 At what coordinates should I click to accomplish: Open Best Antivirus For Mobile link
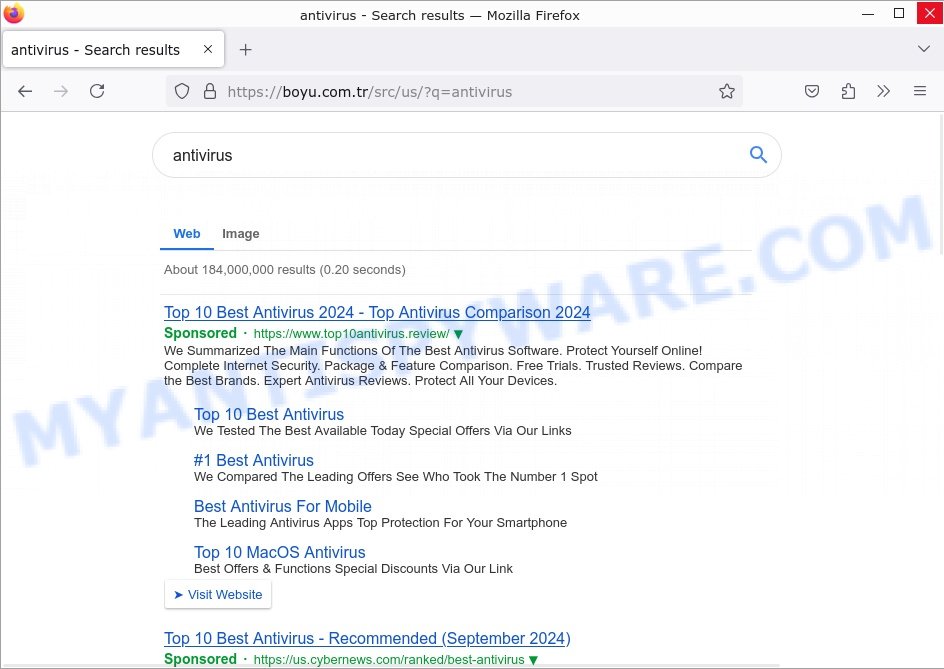point(282,506)
